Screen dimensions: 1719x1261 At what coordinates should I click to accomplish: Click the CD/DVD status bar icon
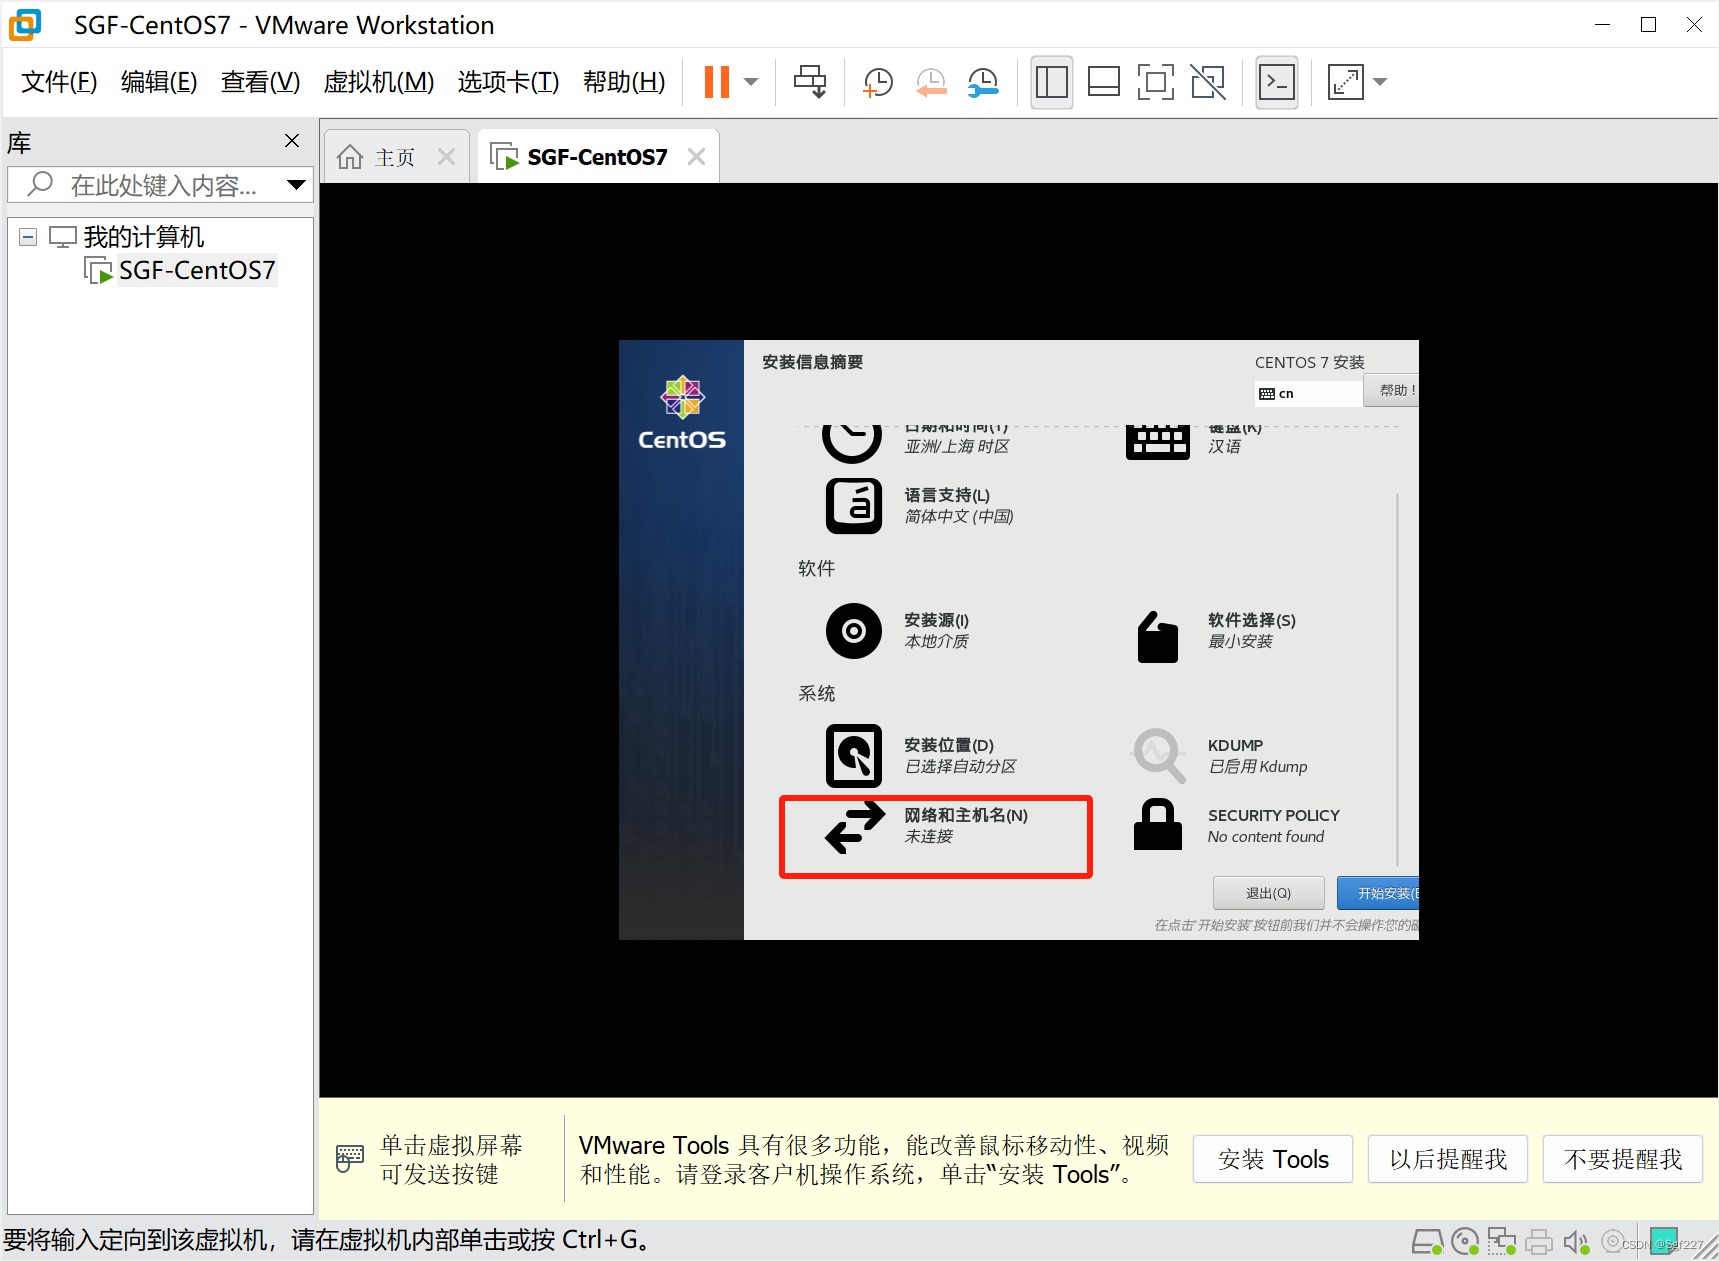coord(1465,1242)
